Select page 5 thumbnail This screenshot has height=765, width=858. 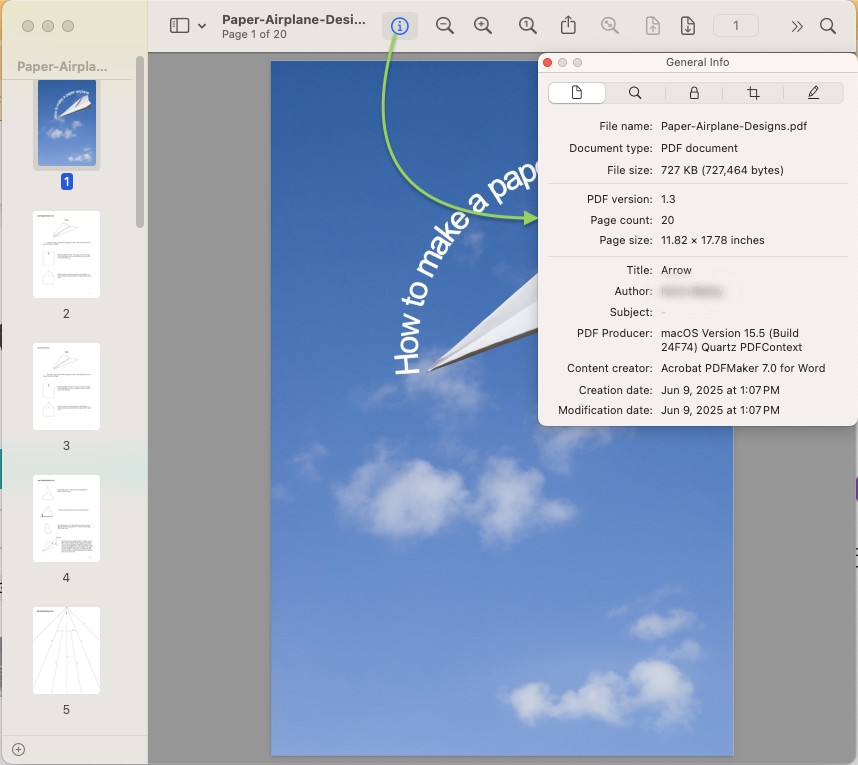coord(66,650)
